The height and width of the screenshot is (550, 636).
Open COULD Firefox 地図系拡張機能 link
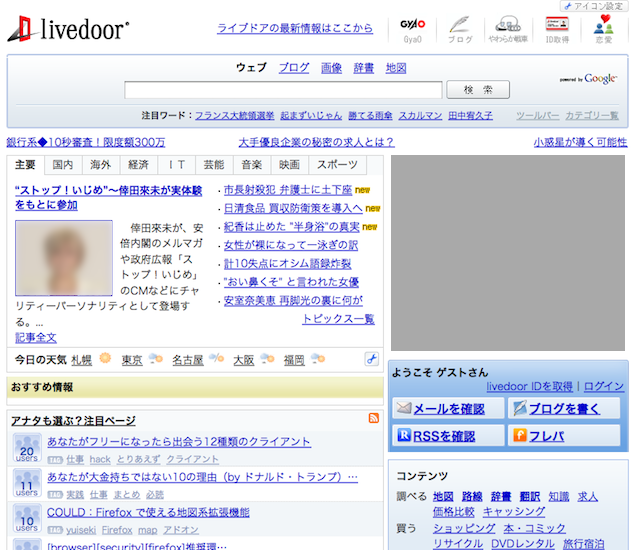coord(148,512)
